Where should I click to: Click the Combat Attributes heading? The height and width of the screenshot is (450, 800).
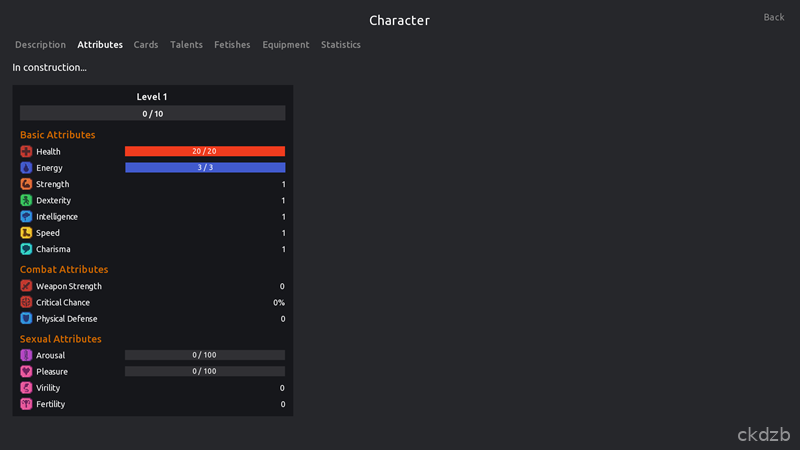point(64,269)
